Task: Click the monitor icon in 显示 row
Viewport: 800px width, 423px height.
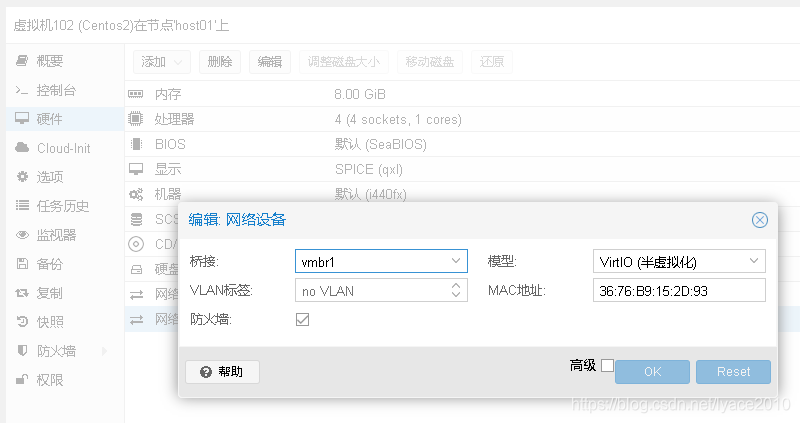Action: pyautogui.click(x=136, y=169)
